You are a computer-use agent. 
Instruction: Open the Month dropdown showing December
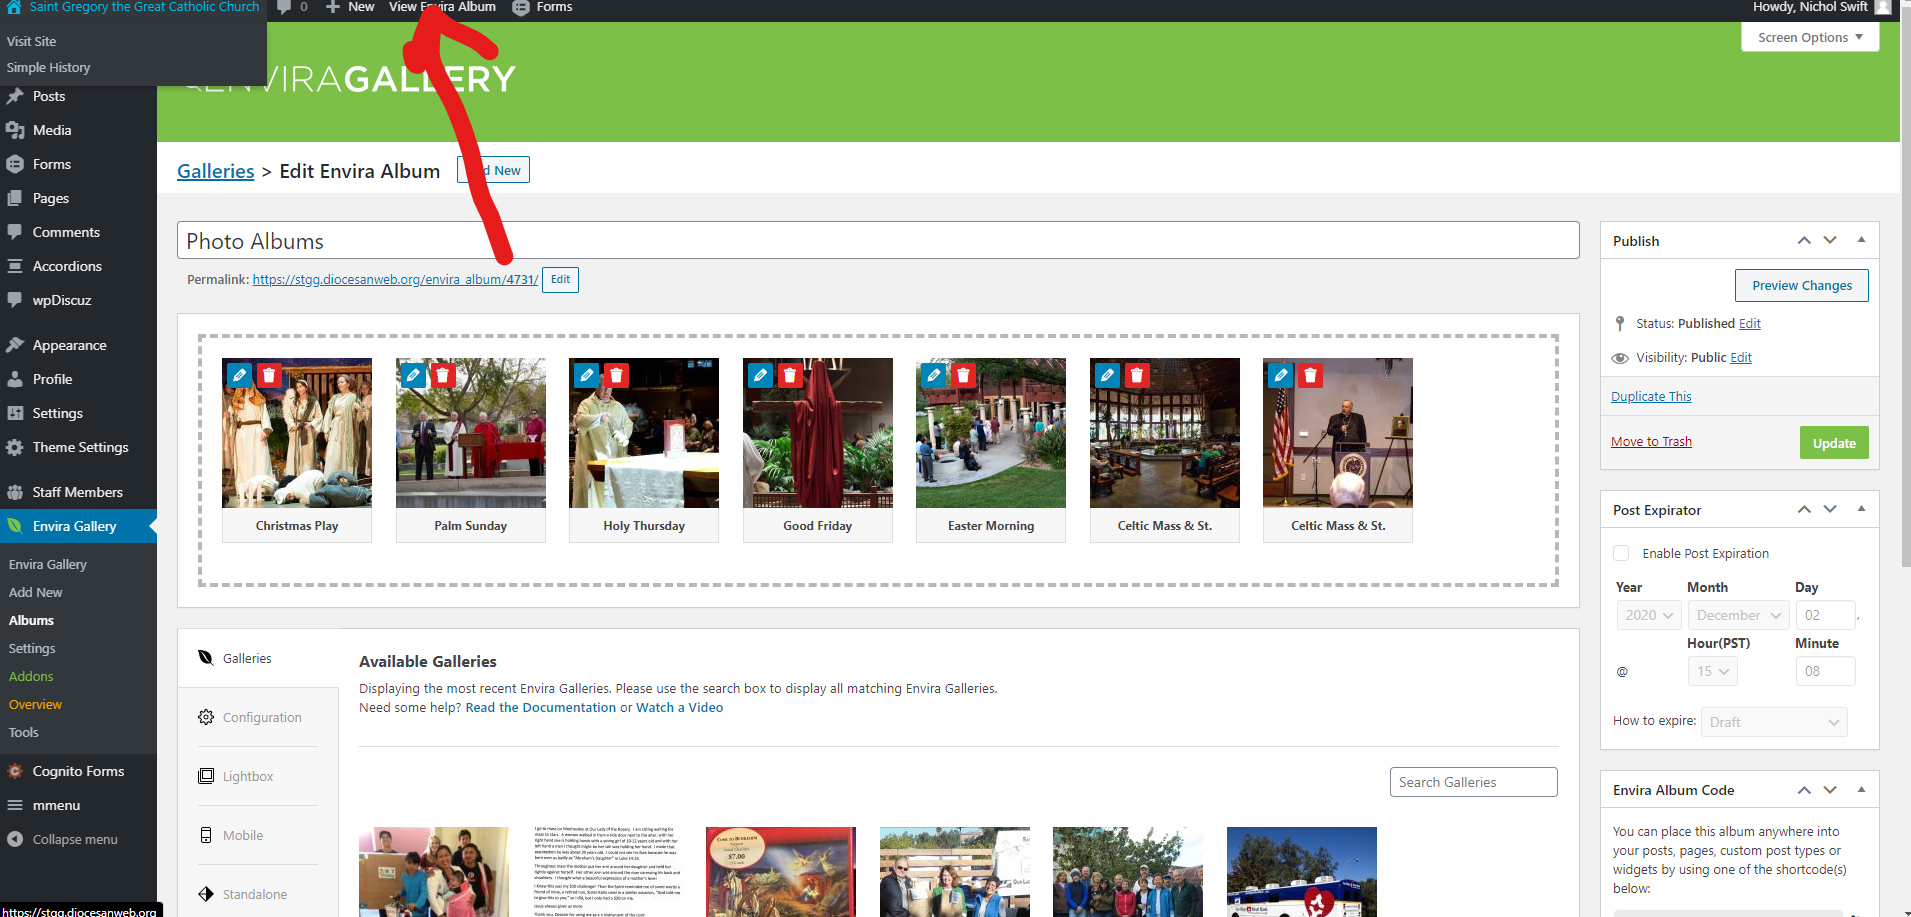tap(1738, 615)
